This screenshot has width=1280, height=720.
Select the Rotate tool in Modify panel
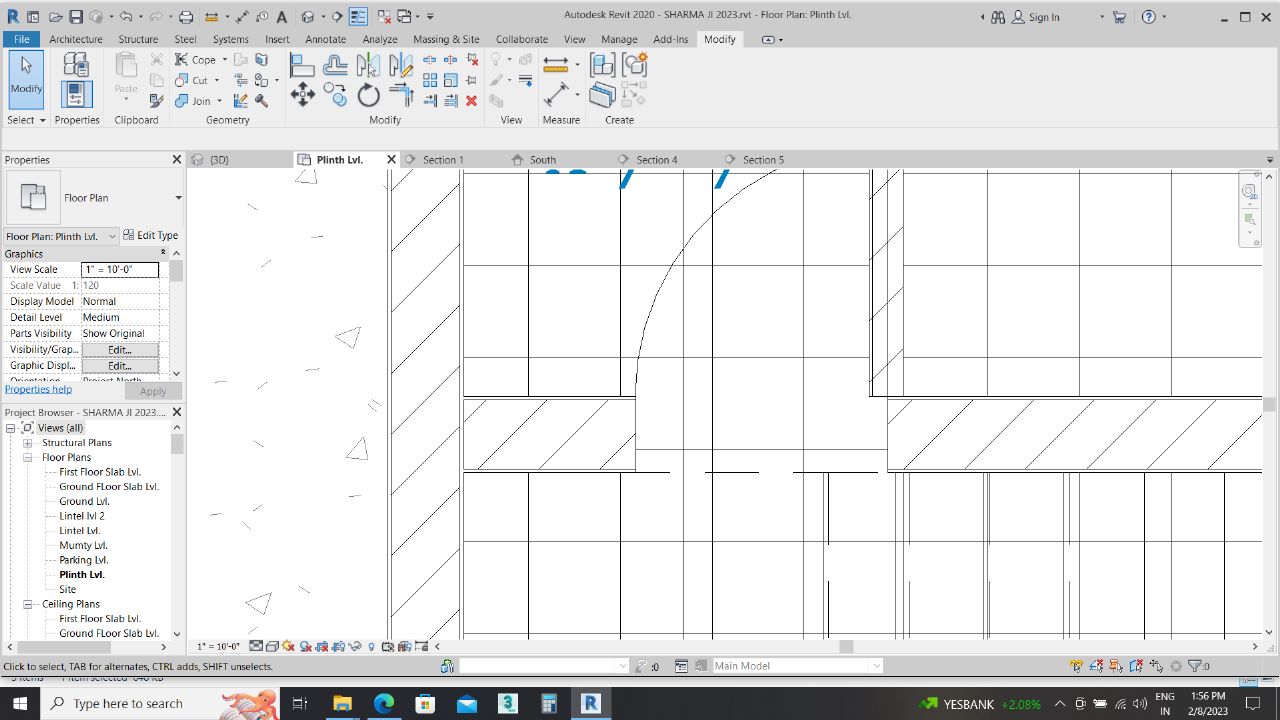(x=369, y=95)
